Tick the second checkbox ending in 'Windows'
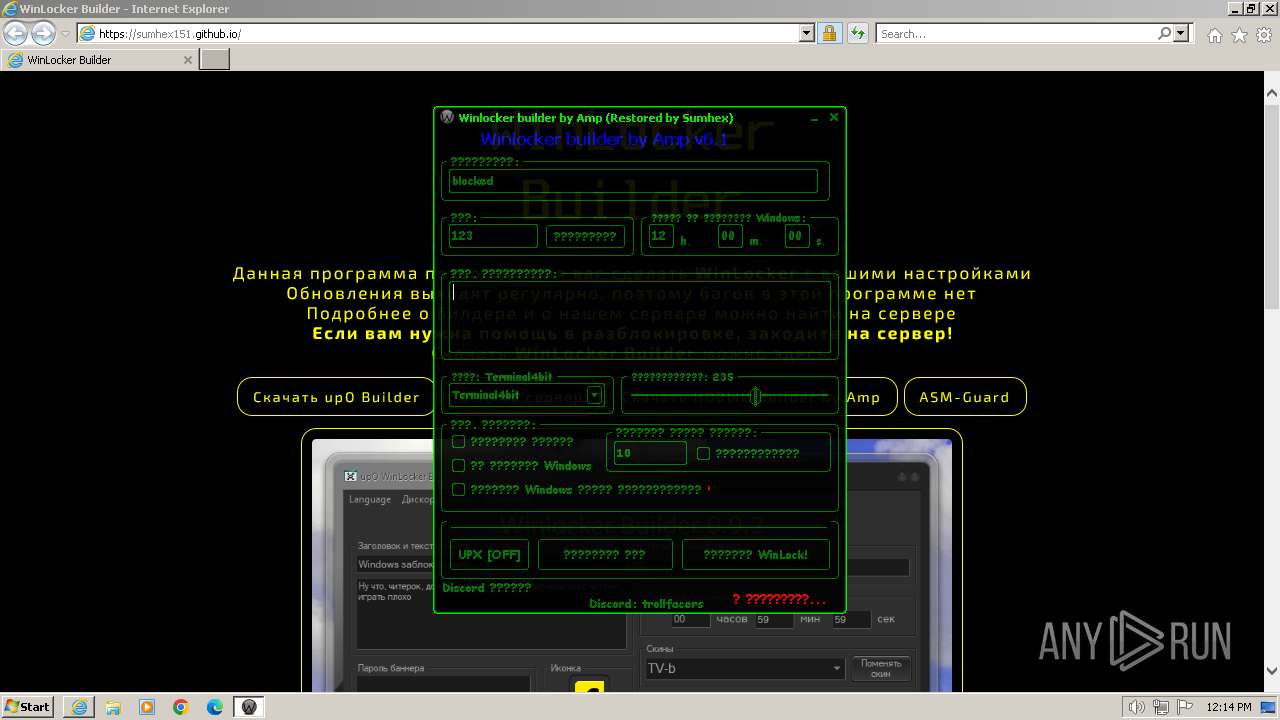Viewport: 1280px width, 720px height. (458, 465)
